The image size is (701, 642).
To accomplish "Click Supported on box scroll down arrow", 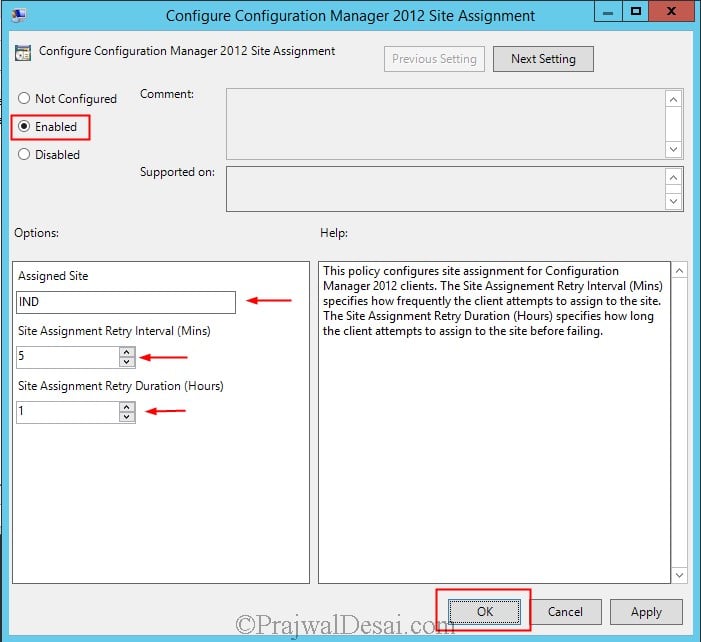I will point(674,201).
